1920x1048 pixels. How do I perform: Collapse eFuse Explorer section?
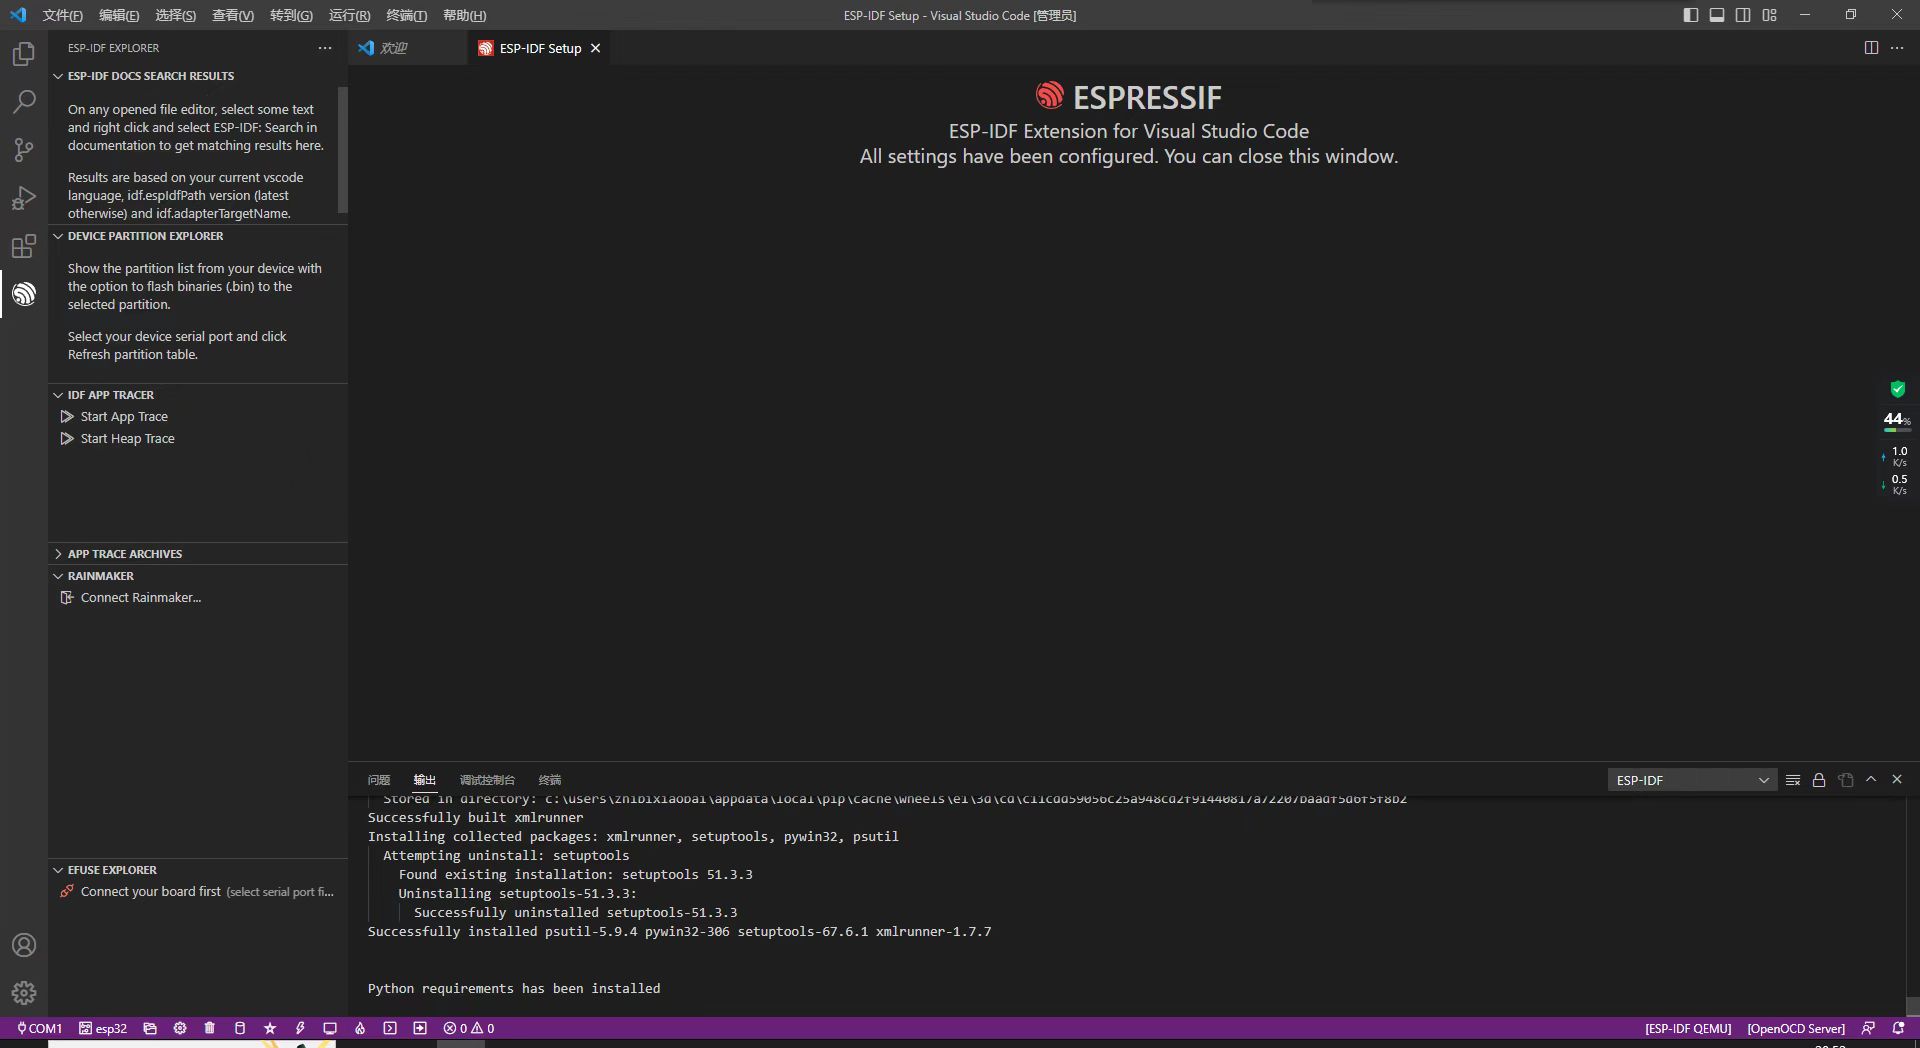[198, 870]
